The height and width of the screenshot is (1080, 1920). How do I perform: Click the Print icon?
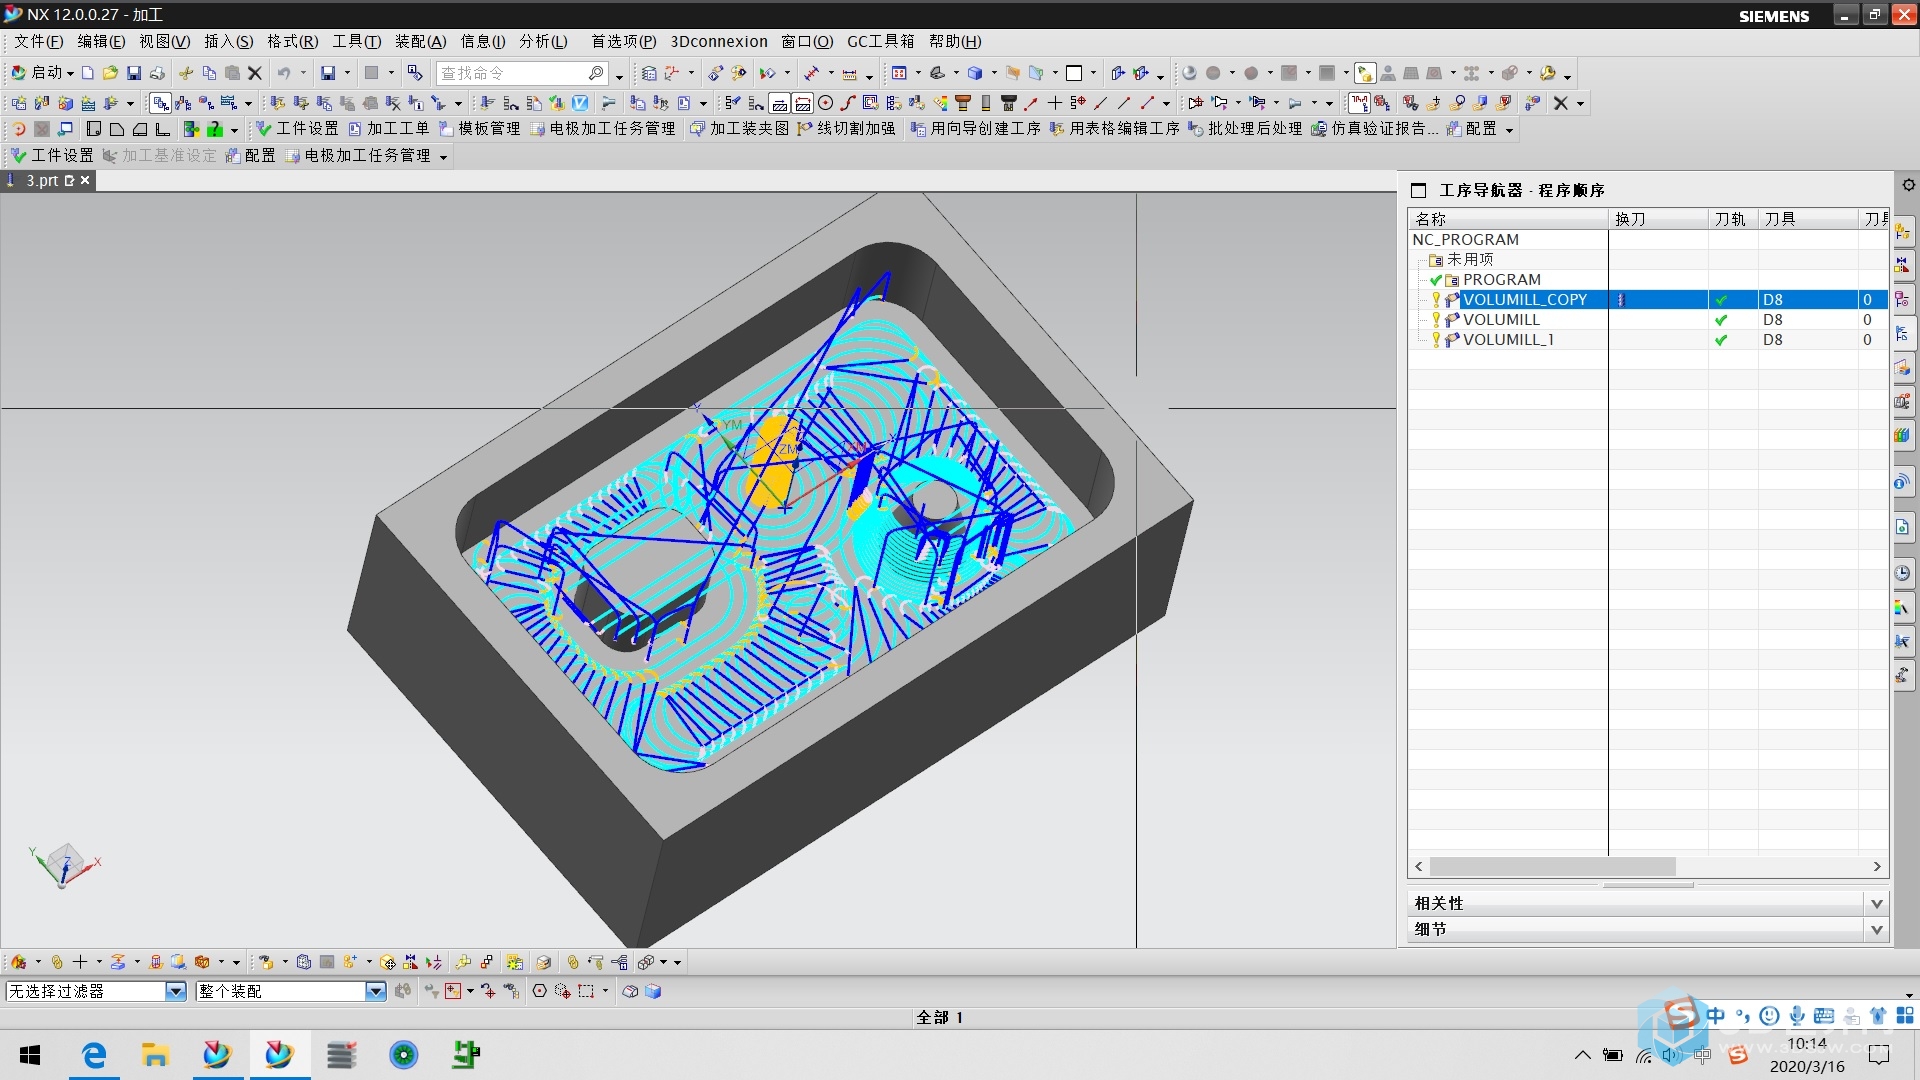click(x=157, y=73)
